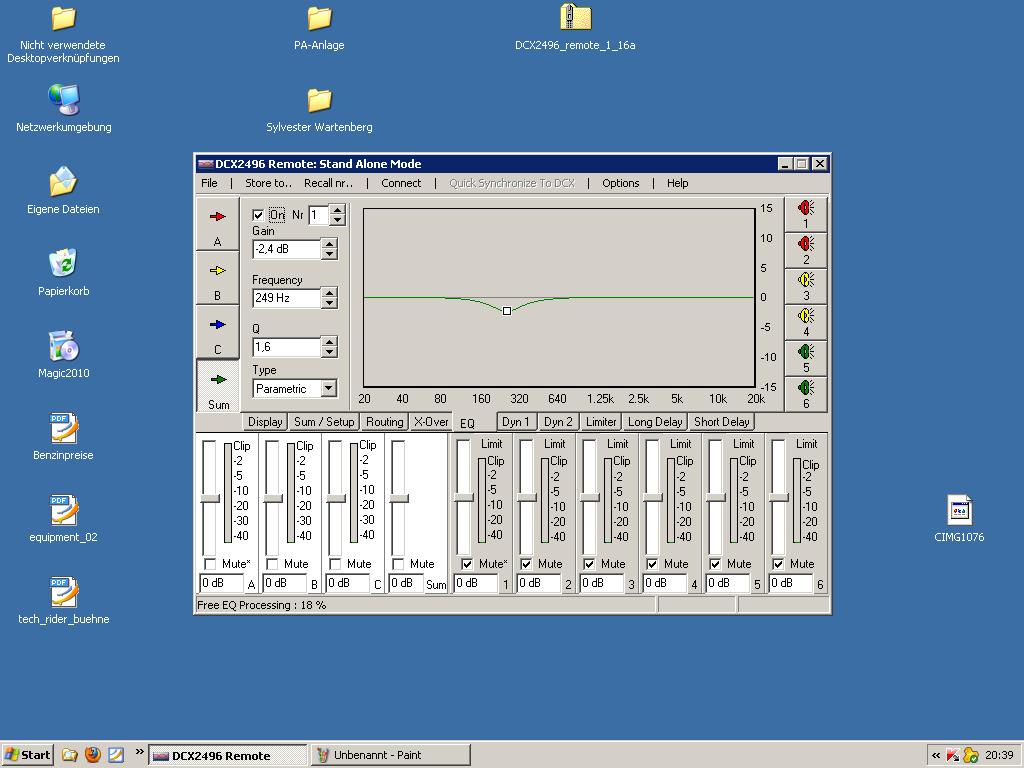Mute input channel C
Screen dimensions: 1024x768
pos(335,564)
